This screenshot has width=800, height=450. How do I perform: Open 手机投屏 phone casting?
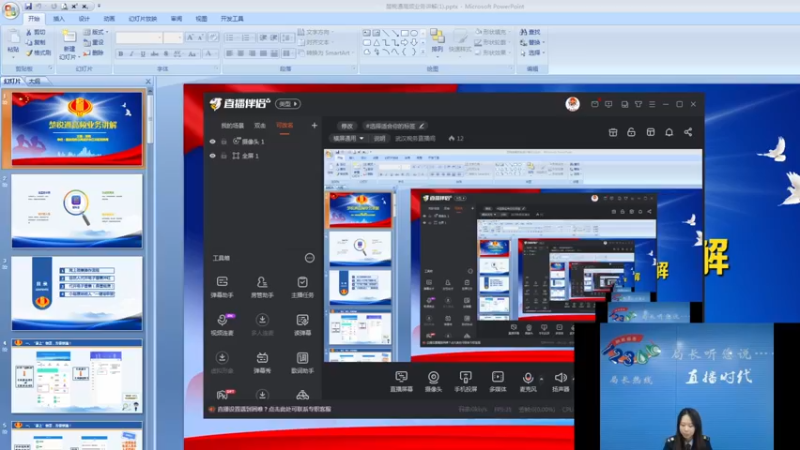click(465, 381)
